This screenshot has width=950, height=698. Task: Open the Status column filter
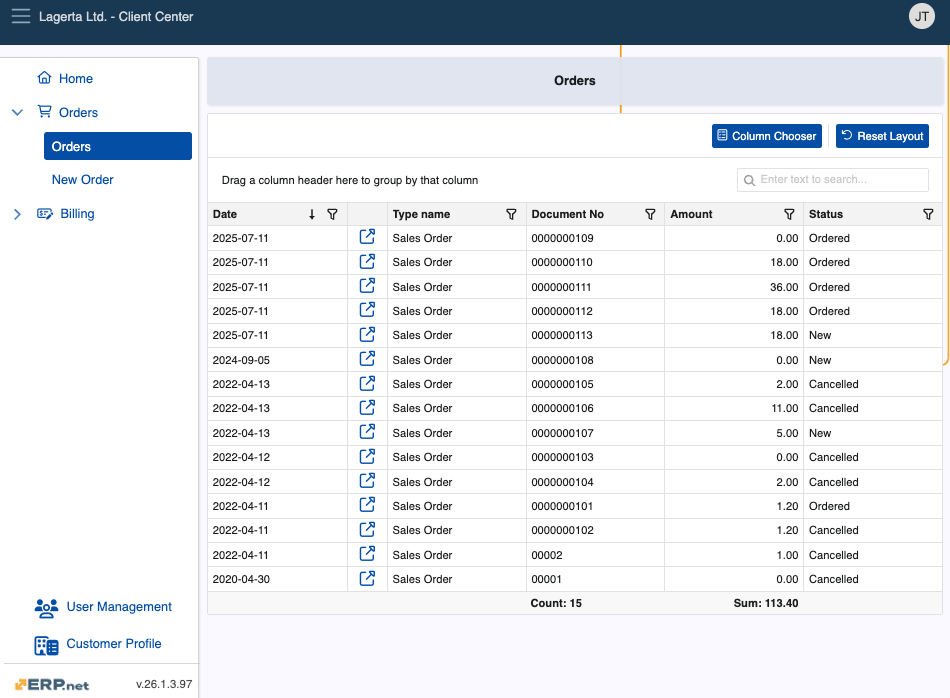point(928,214)
